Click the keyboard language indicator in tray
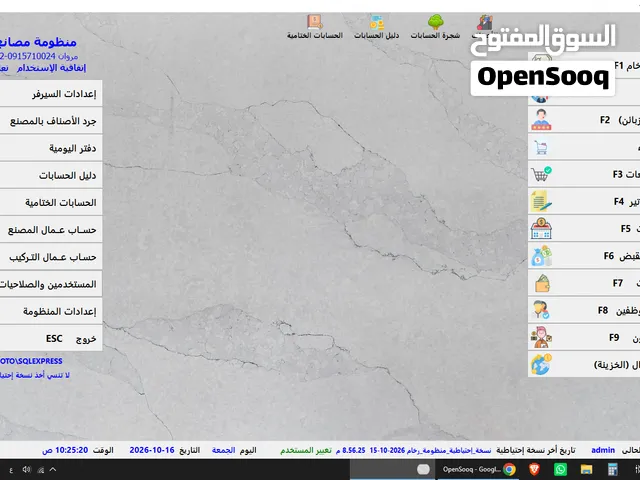The image size is (640, 480). tap(11, 470)
